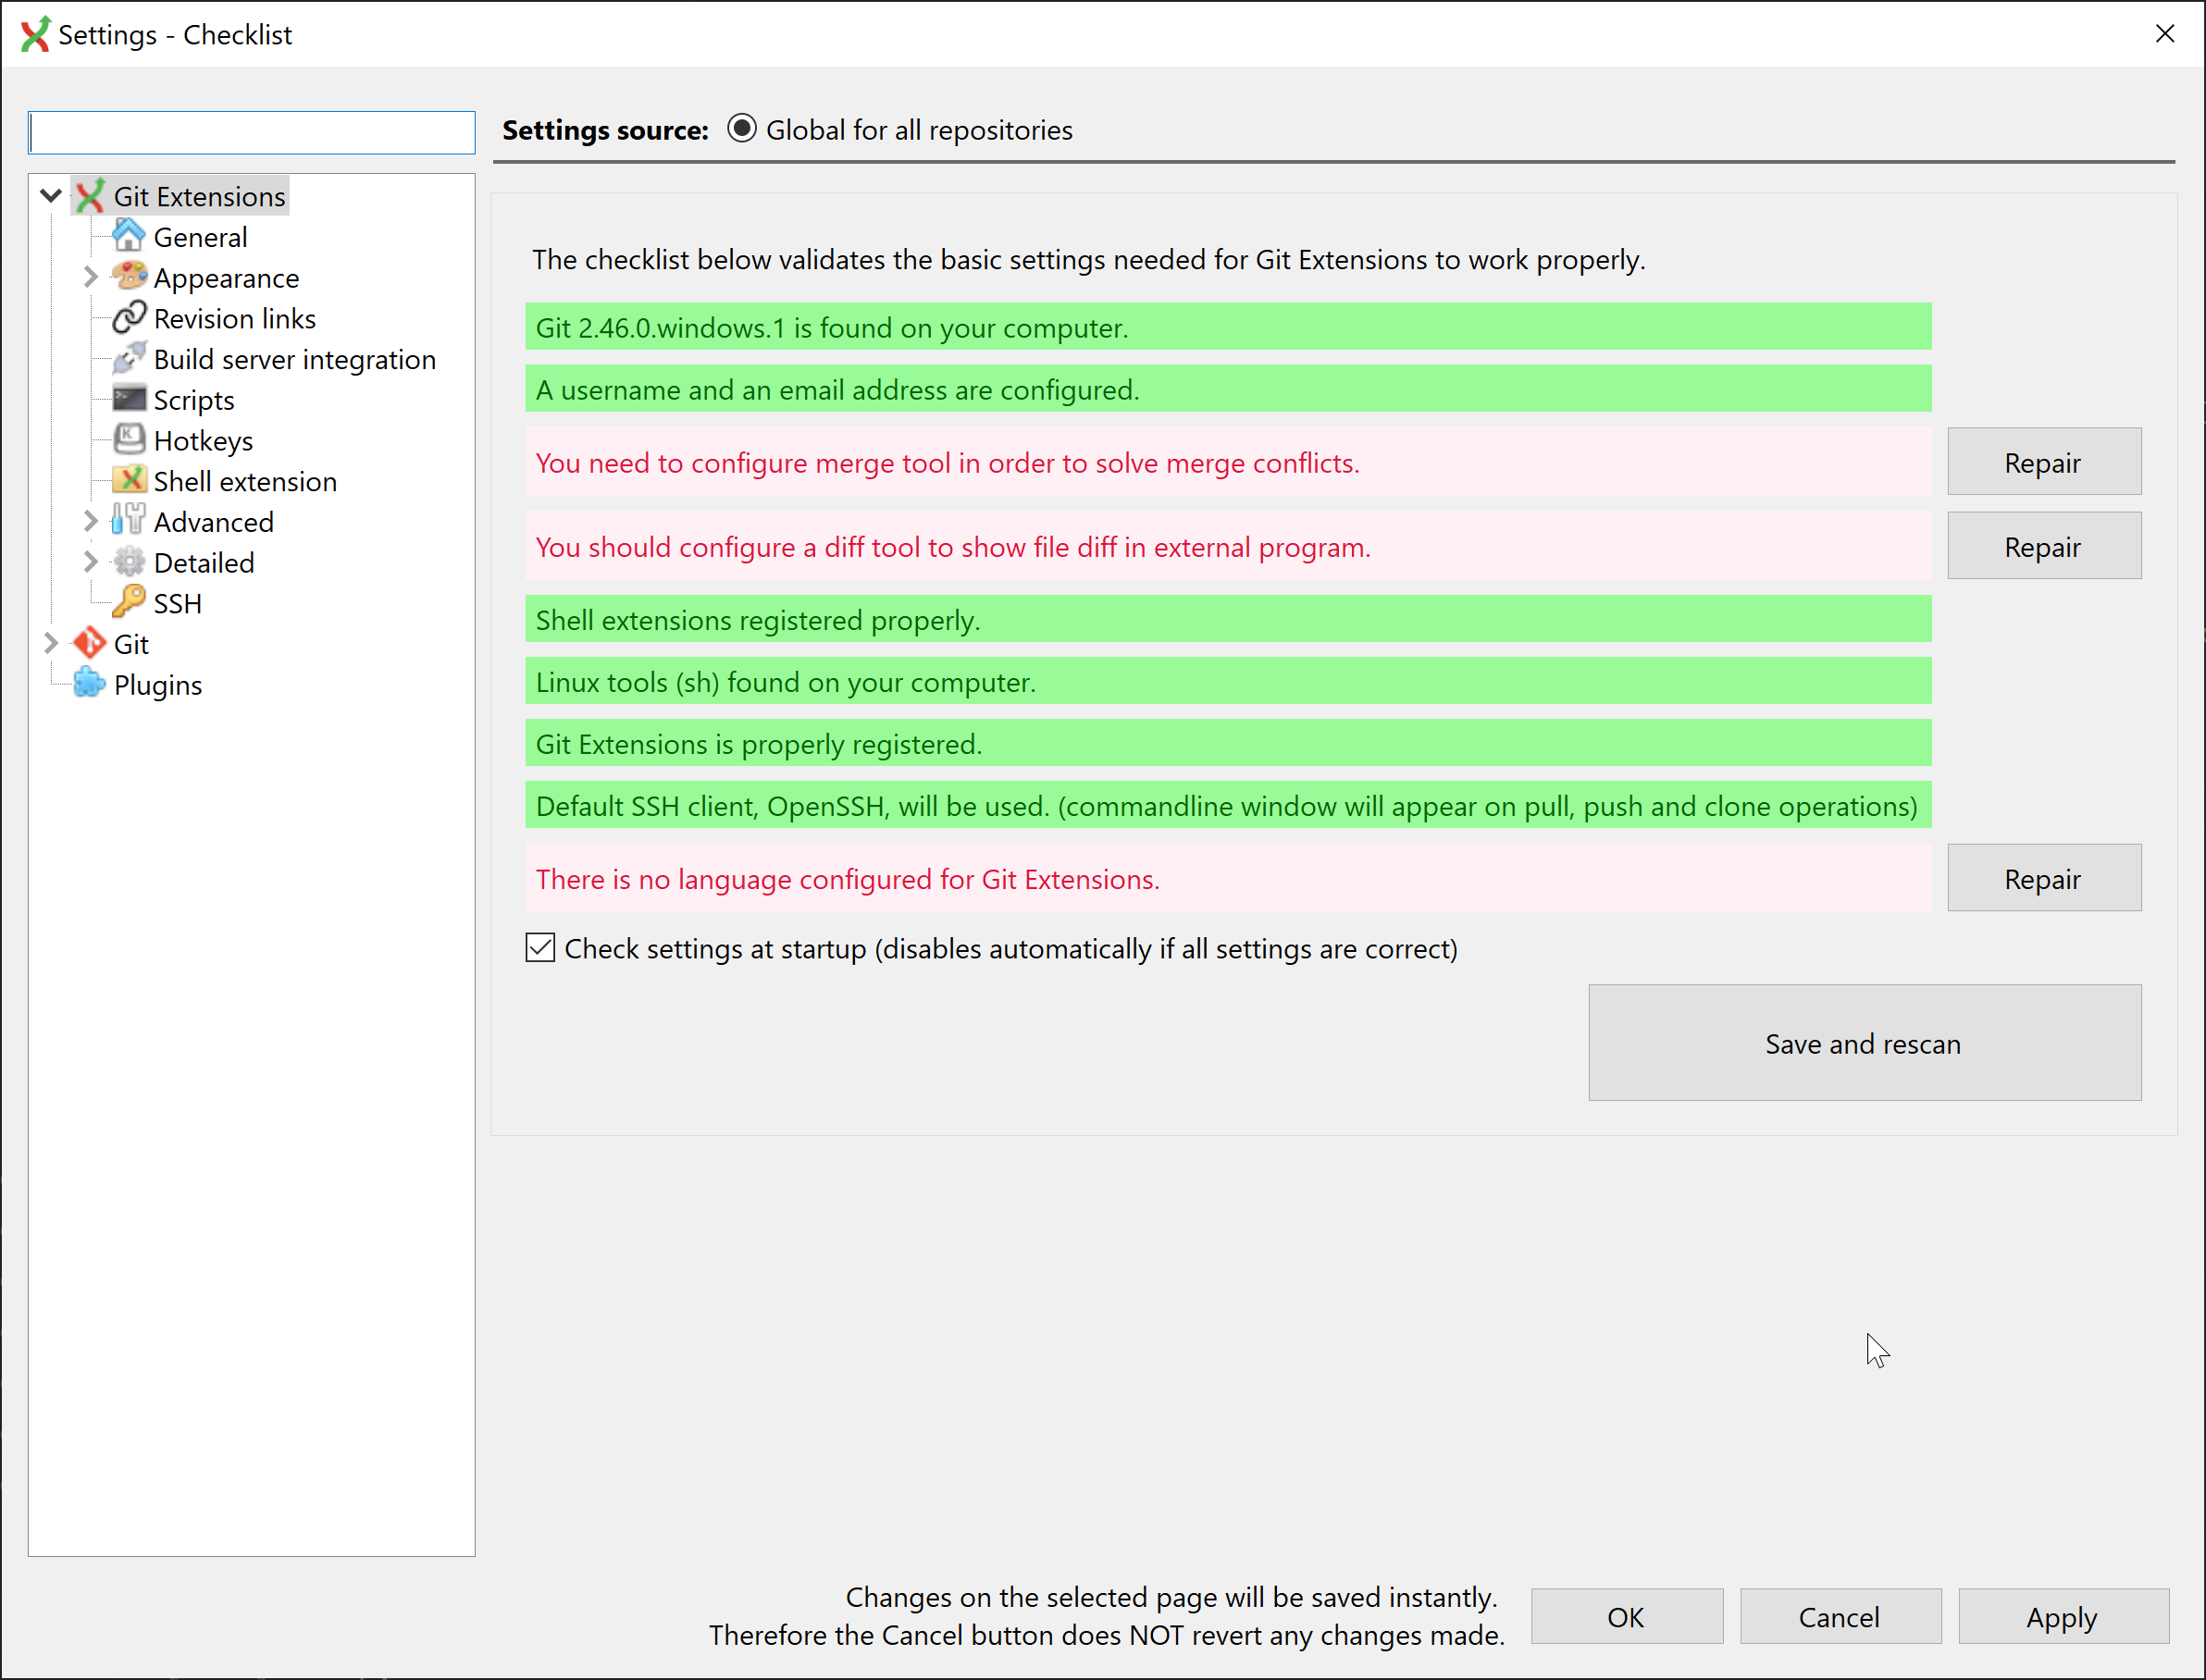2206x1680 pixels.
Task: Collapse the Git Extensions tree node
Action: (51, 196)
